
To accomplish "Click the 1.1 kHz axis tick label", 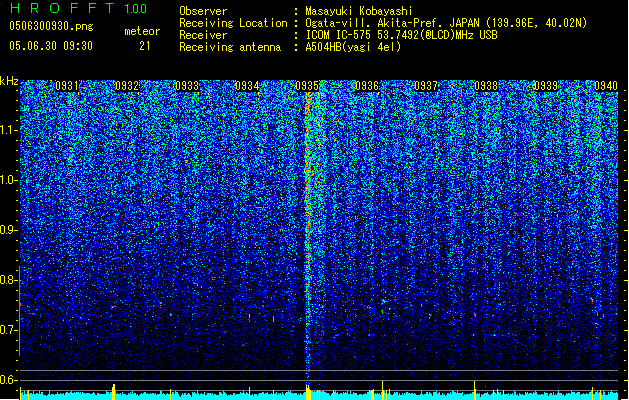I will [9, 130].
